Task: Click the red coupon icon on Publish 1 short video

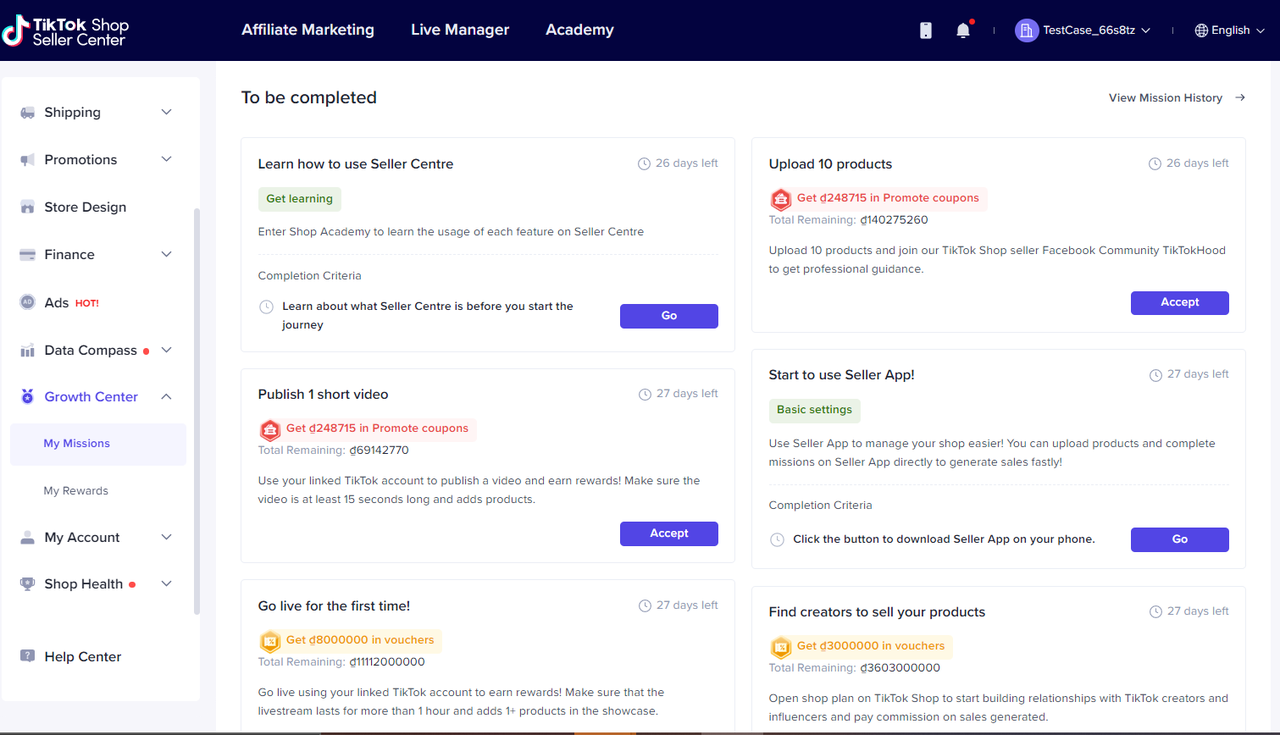Action: (x=270, y=430)
